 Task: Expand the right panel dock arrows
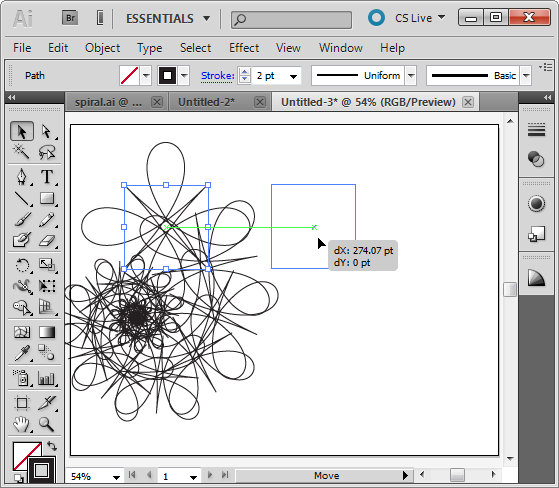tap(548, 97)
